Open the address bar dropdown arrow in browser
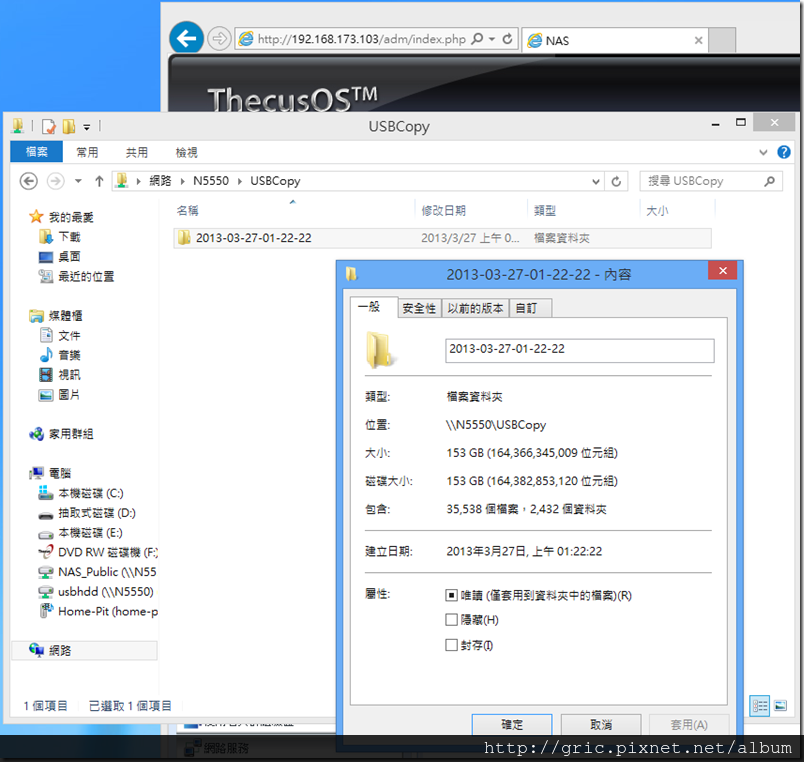The width and height of the screenshot is (804, 762). (492, 39)
